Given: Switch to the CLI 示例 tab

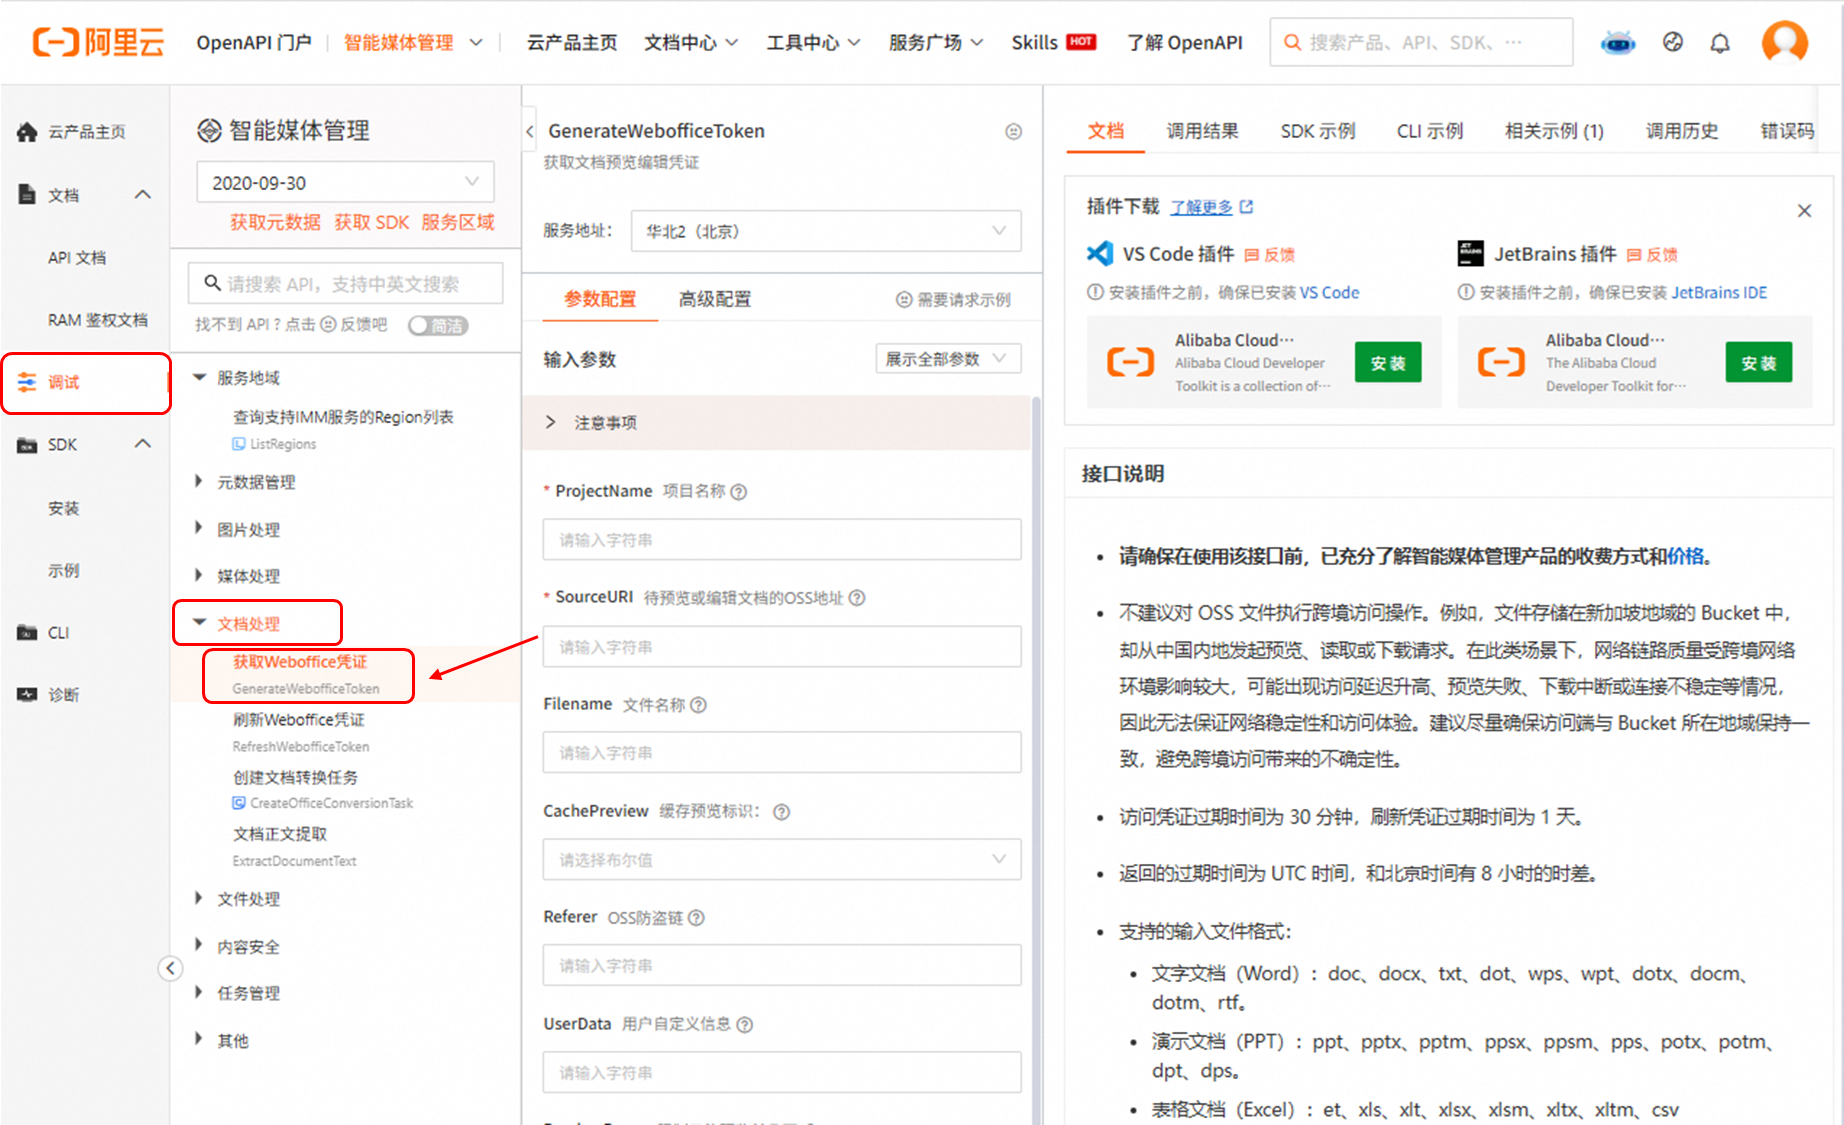Looking at the screenshot, I should (1429, 131).
